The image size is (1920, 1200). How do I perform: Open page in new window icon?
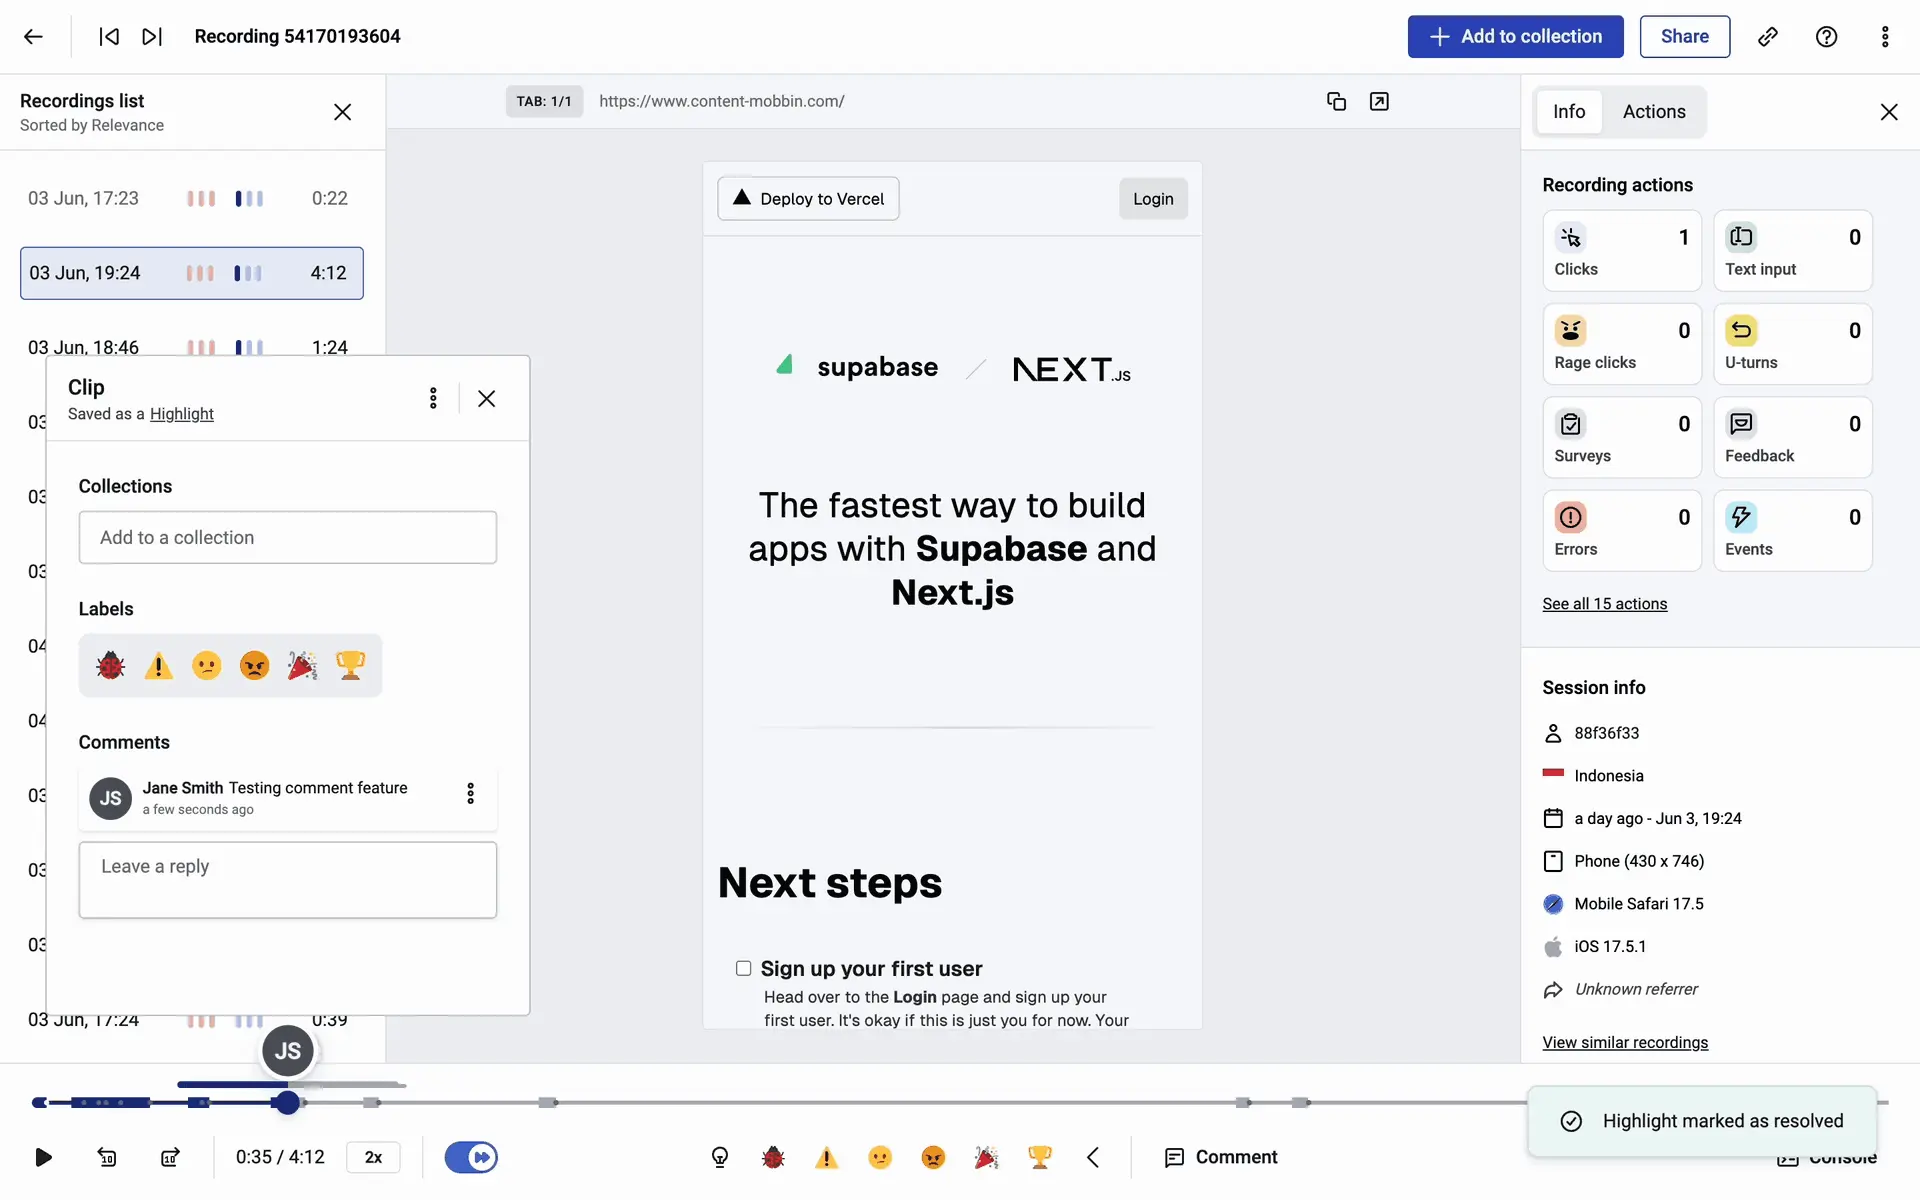(x=1379, y=101)
